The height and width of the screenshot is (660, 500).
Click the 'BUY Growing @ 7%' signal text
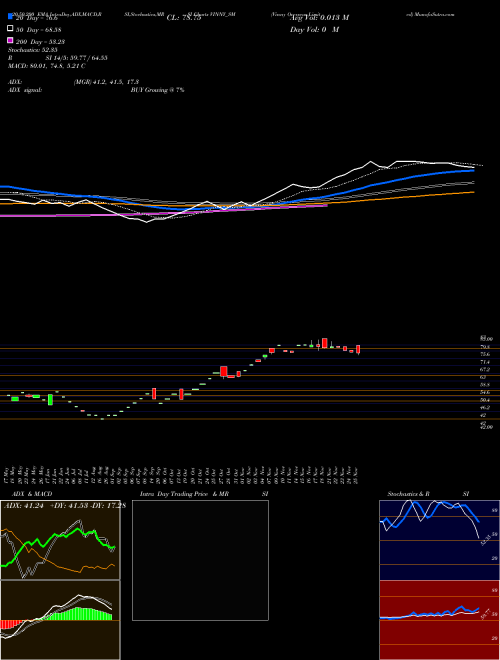pos(157,90)
